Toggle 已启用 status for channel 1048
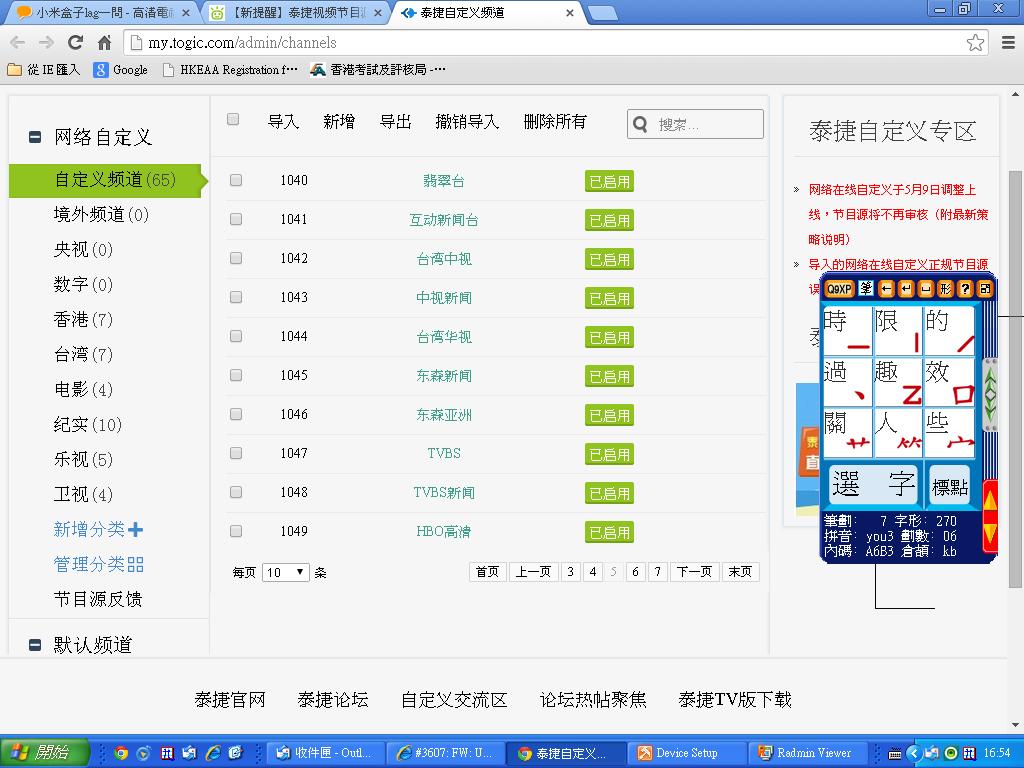This screenshot has height=768, width=1024. pos(609,493)
